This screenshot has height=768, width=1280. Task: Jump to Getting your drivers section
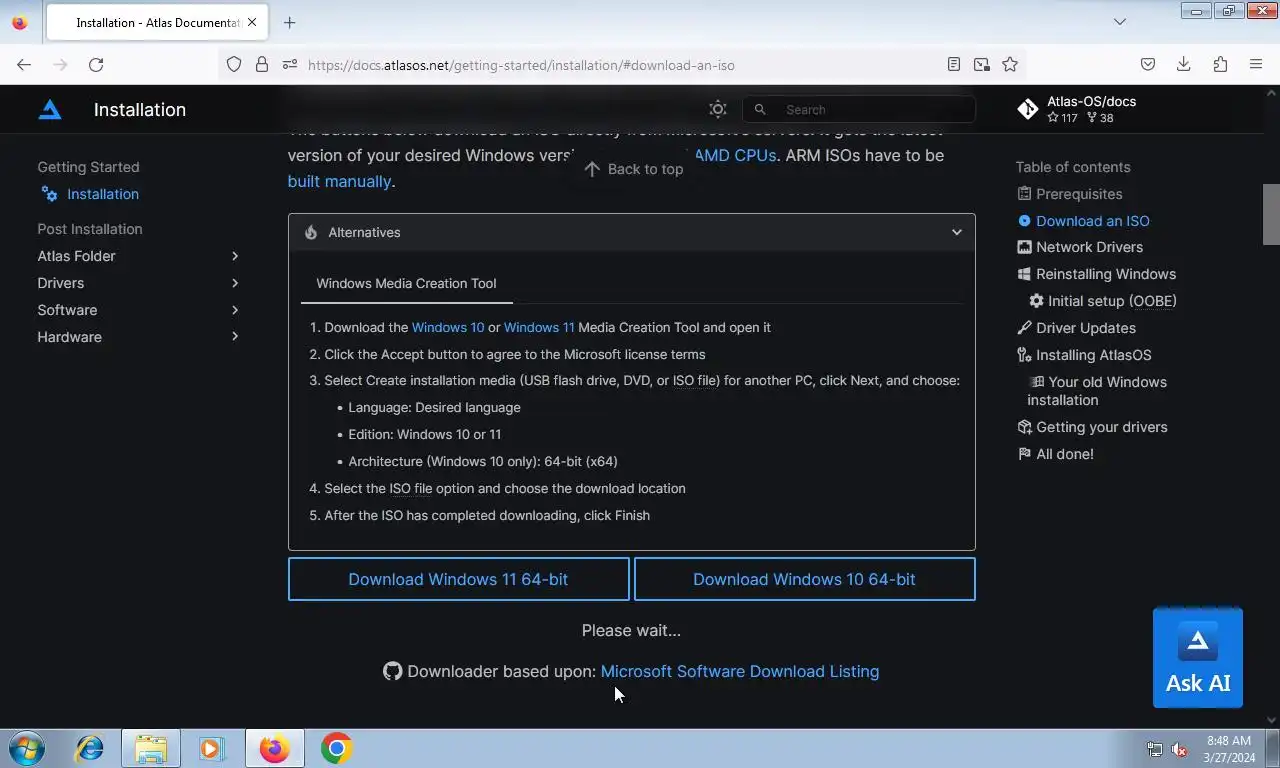1102,427
